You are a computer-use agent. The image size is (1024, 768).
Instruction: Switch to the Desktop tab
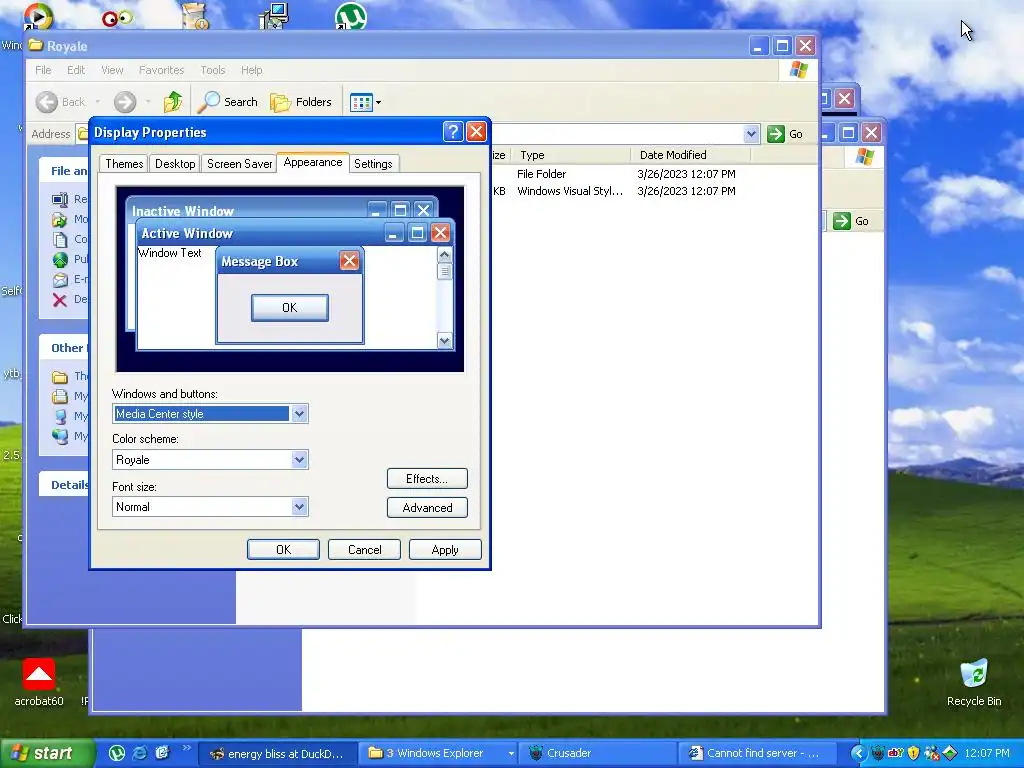tap(175, 164)
